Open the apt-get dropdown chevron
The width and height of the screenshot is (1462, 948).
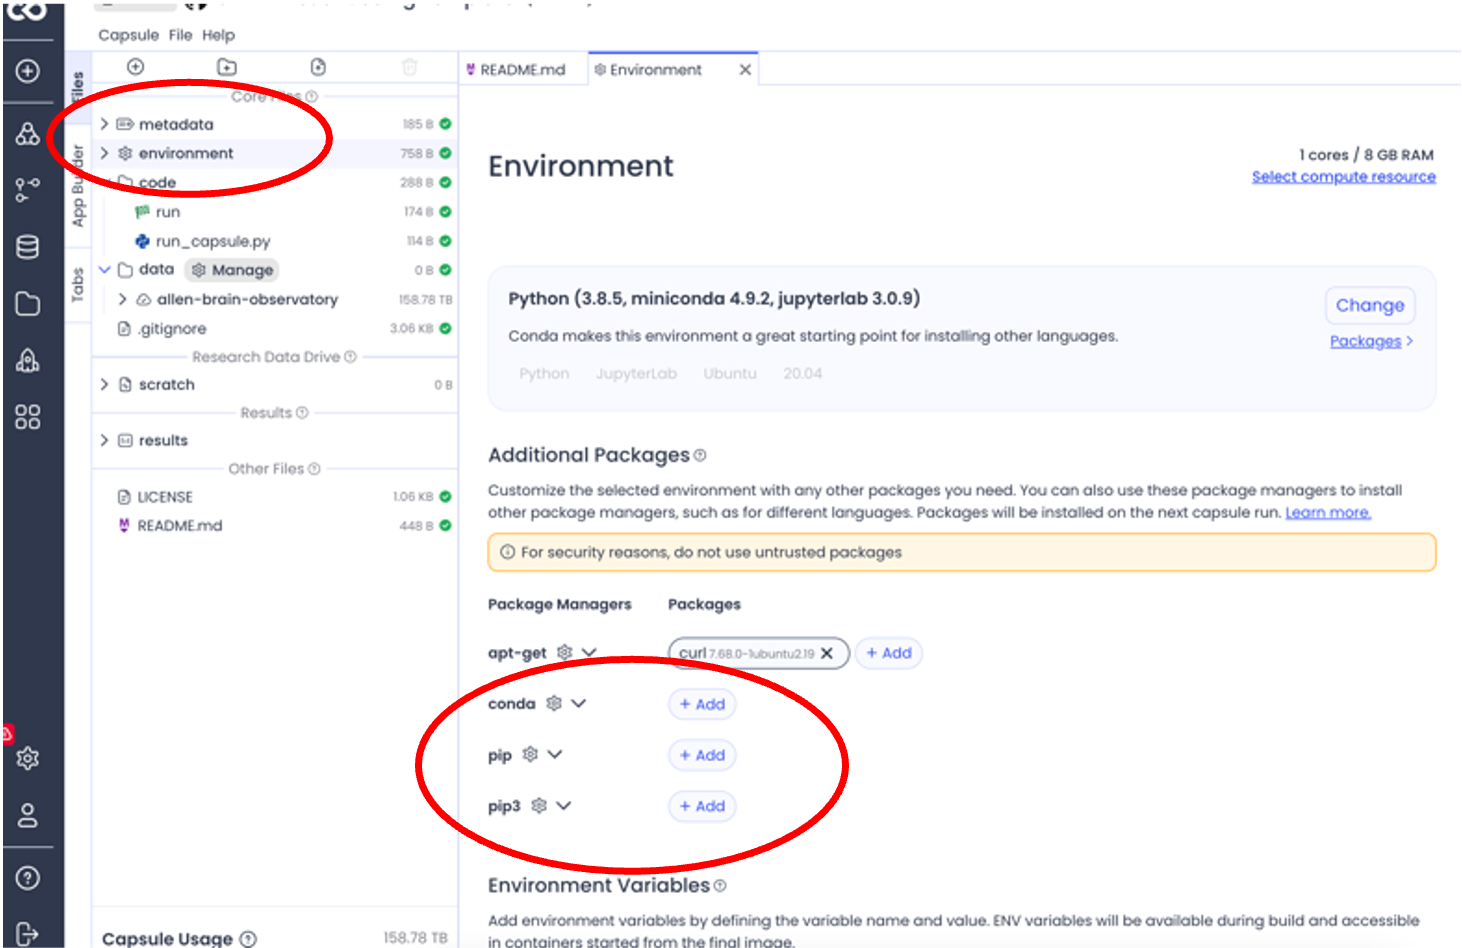pos(589,652)
